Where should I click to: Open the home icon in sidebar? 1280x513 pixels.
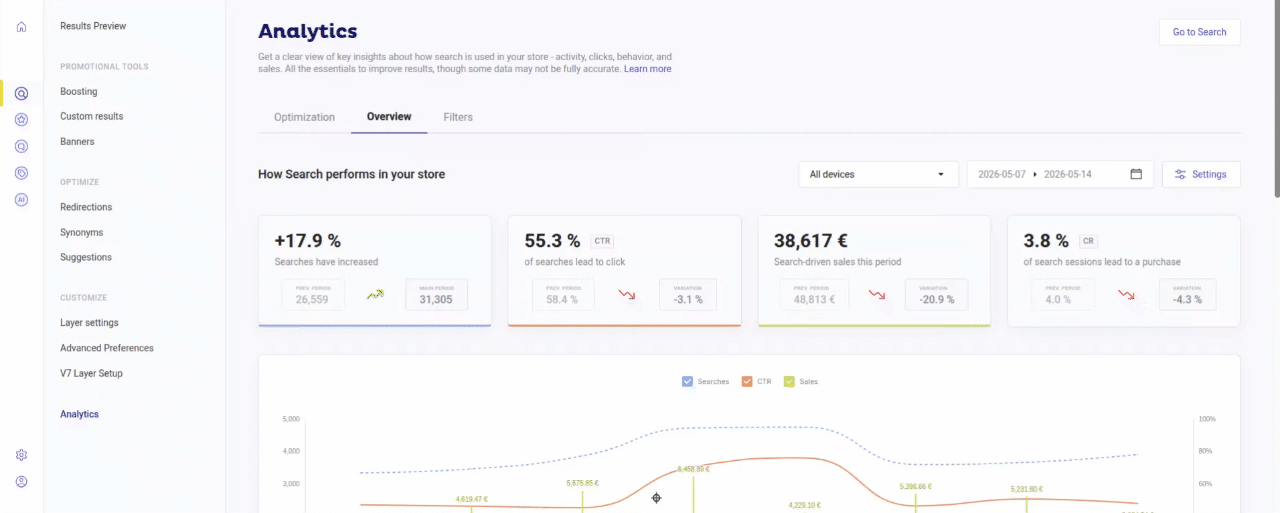pyautogui.click(x=21, y=26)
